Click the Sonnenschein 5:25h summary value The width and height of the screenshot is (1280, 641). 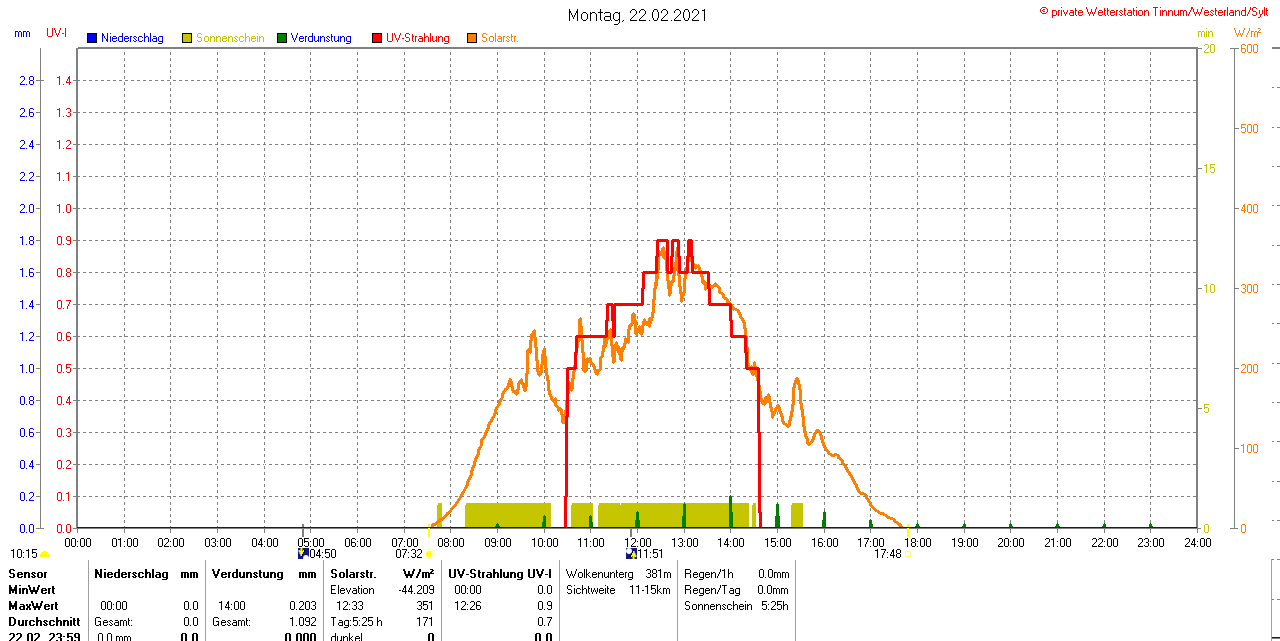(x=774, y=606)
